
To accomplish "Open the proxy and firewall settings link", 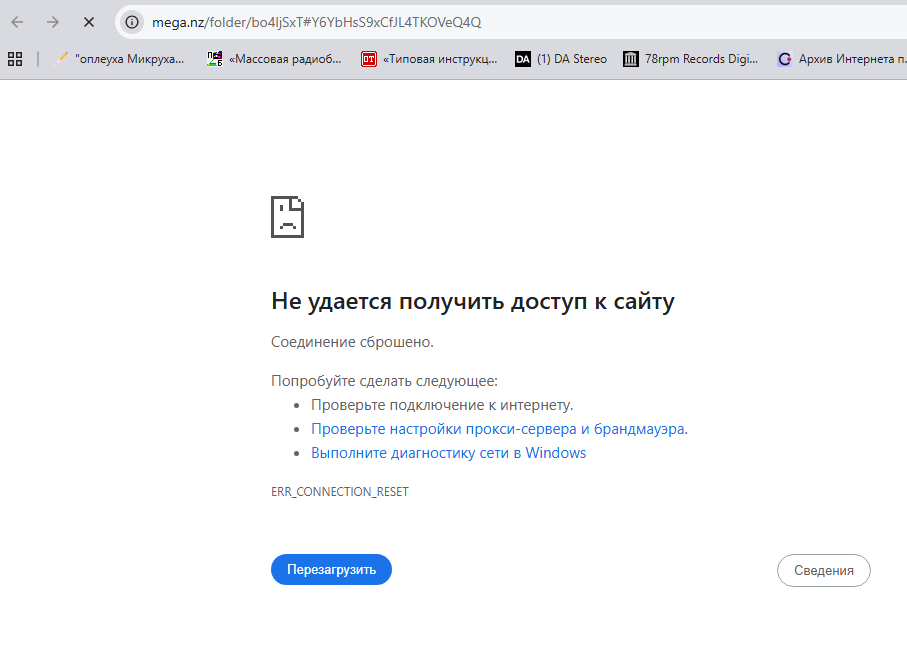I will point(496,428).
